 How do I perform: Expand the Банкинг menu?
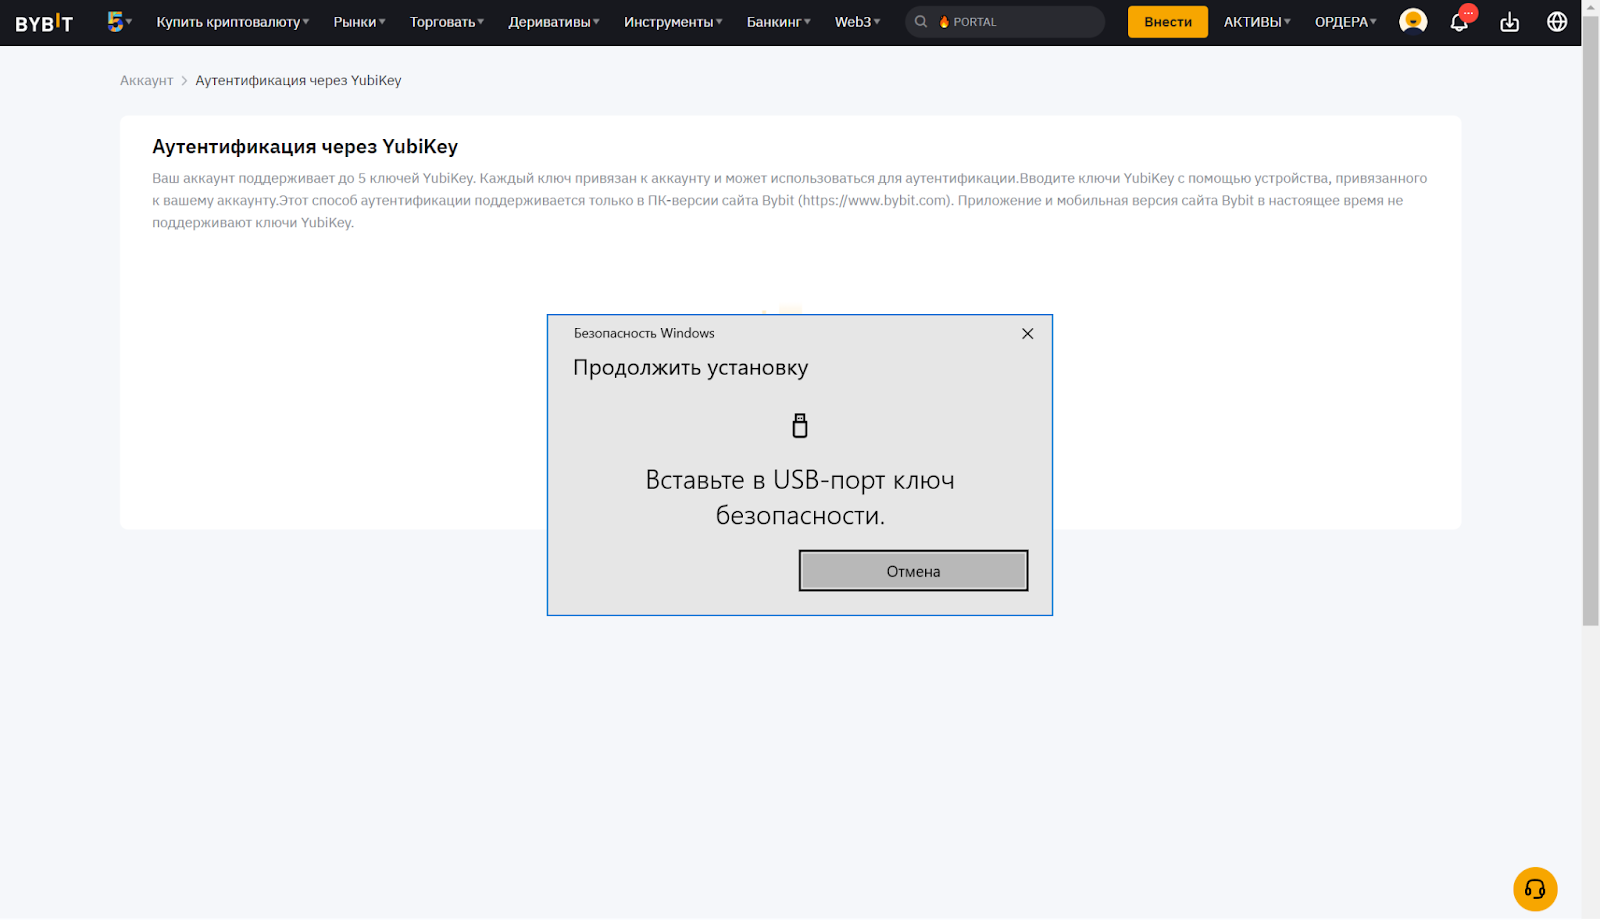click(x=779, y=22)
